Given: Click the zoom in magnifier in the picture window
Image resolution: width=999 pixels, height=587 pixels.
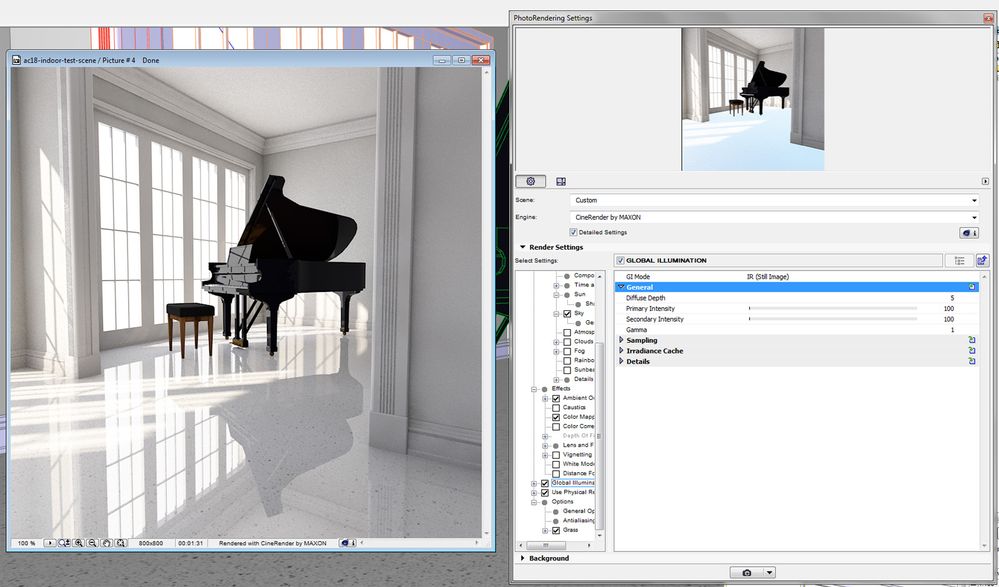Looking at the screenshot, I should [x=78, y=543].
